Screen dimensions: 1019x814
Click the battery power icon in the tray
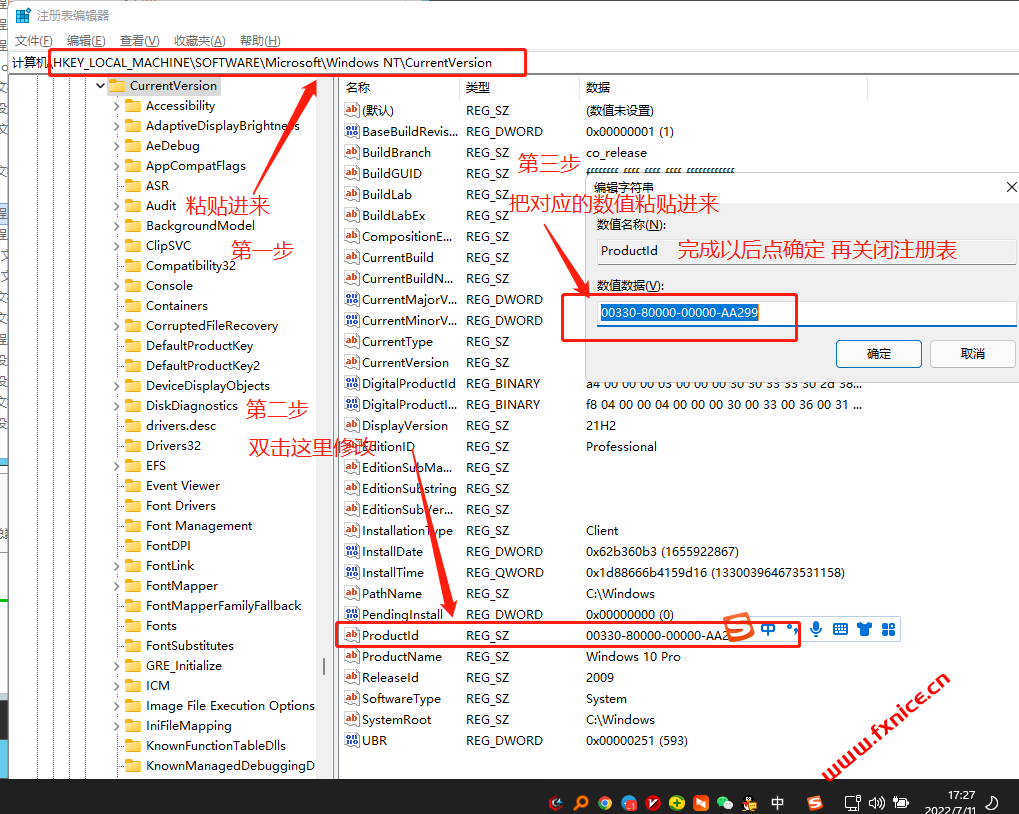tap(901, 803)
